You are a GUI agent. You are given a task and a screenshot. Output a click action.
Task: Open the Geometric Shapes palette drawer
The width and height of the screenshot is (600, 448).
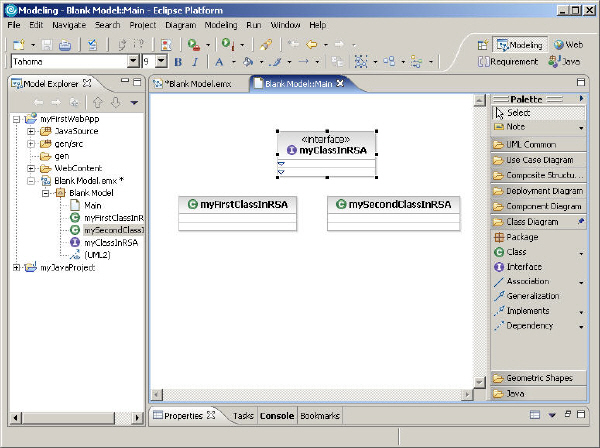[538, 378]
